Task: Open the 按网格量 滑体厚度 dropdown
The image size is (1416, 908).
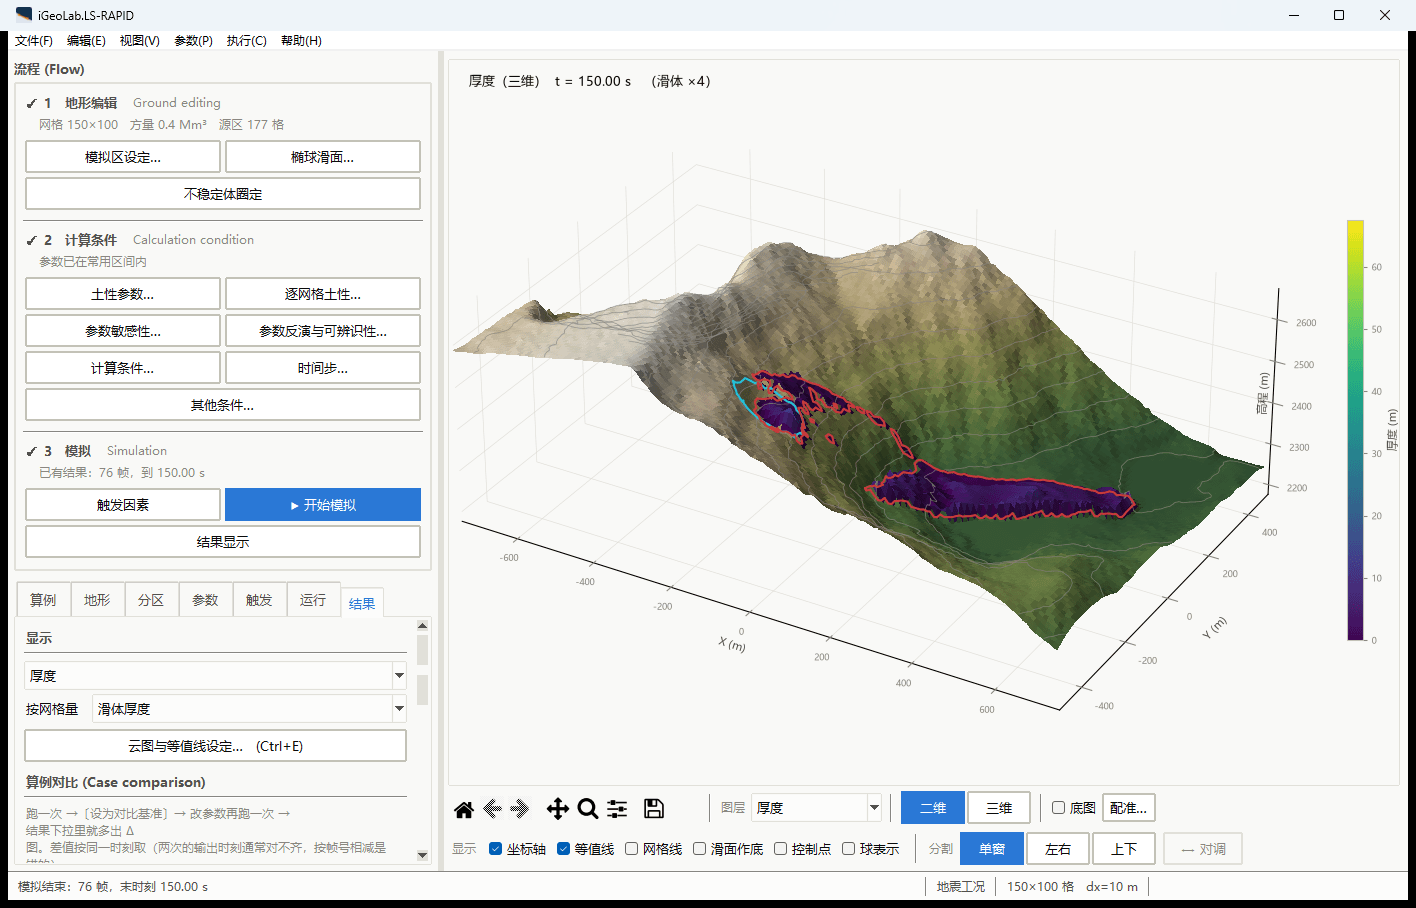Action: click(249, 709)
